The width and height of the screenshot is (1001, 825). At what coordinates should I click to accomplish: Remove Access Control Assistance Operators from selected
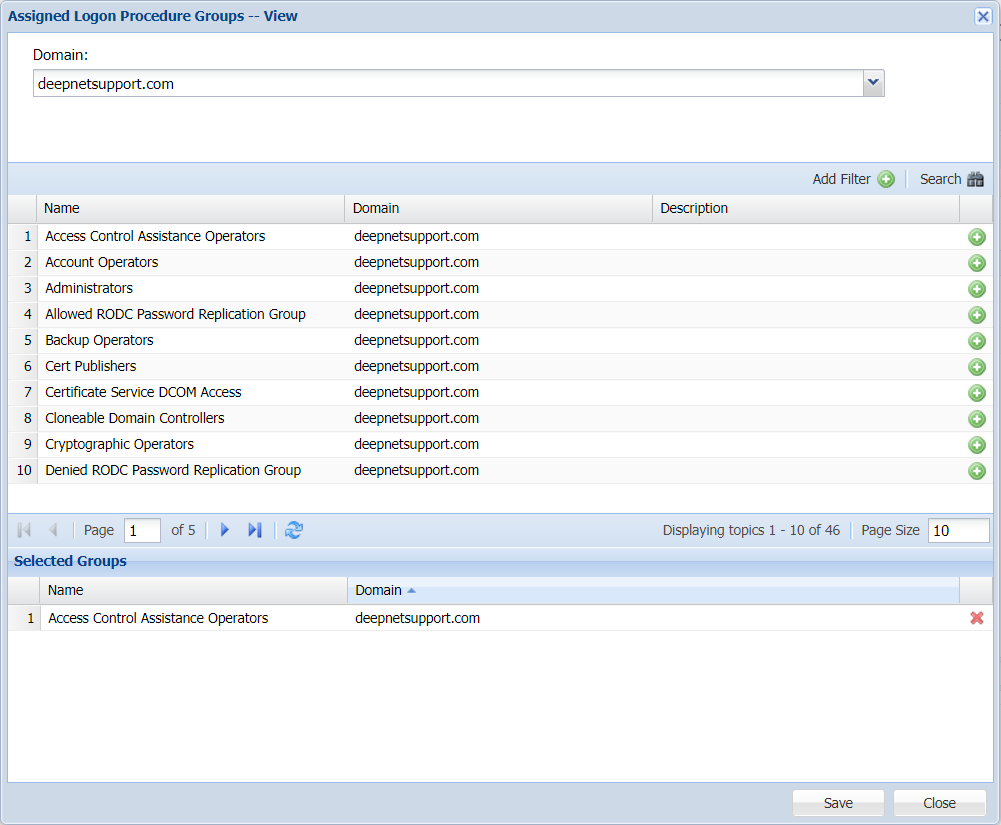977,618
